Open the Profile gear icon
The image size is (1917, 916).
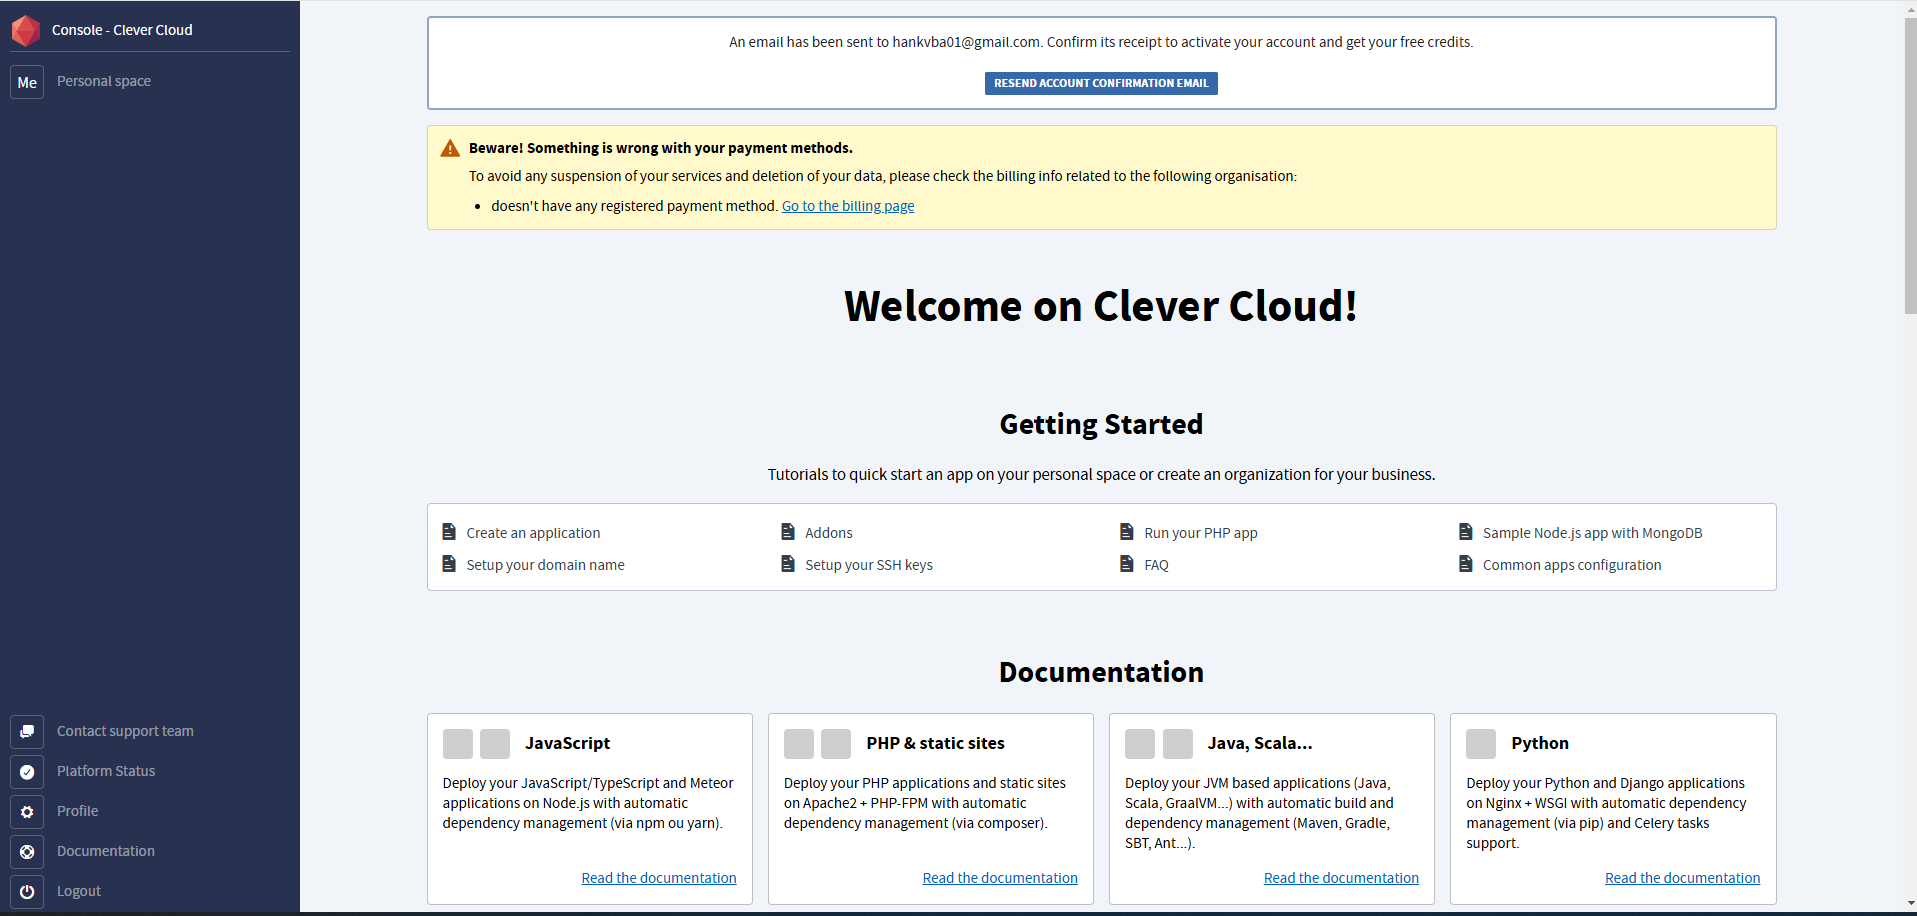pyautogui.click(x=27, y=811)
